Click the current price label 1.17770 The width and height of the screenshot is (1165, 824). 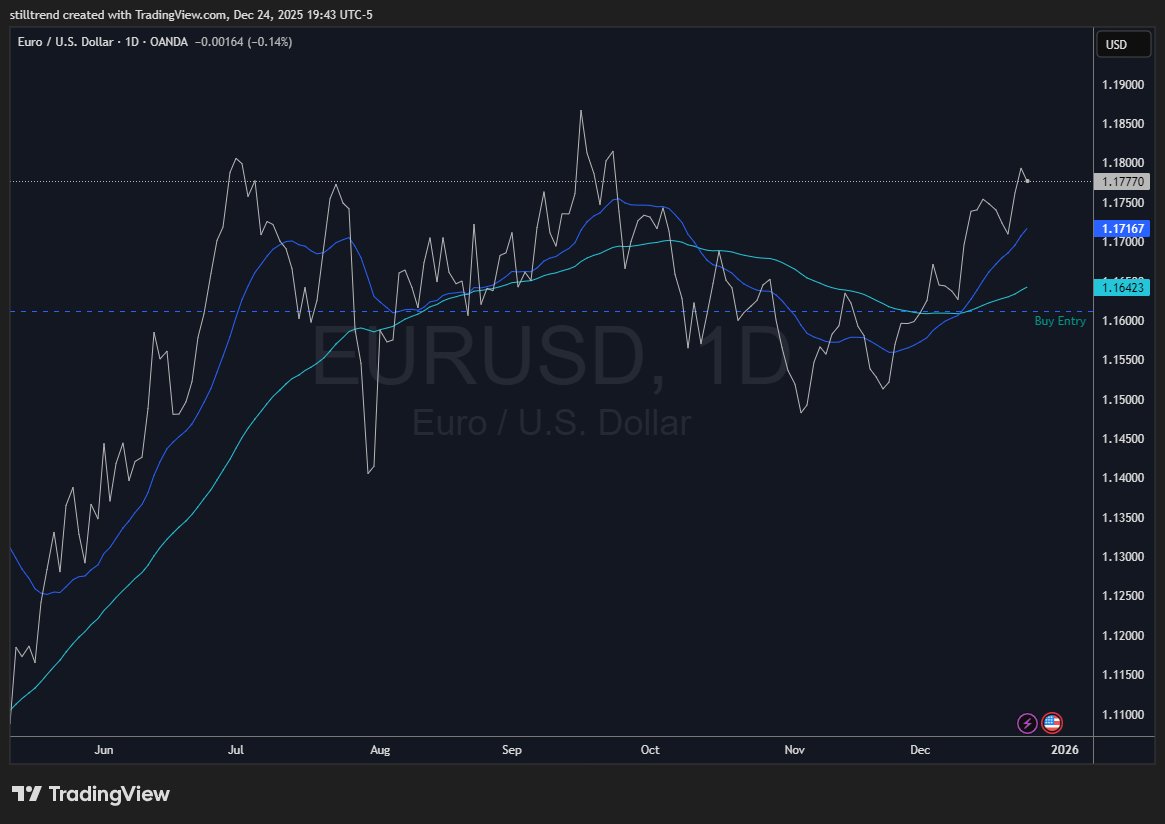click(1122, 181)
